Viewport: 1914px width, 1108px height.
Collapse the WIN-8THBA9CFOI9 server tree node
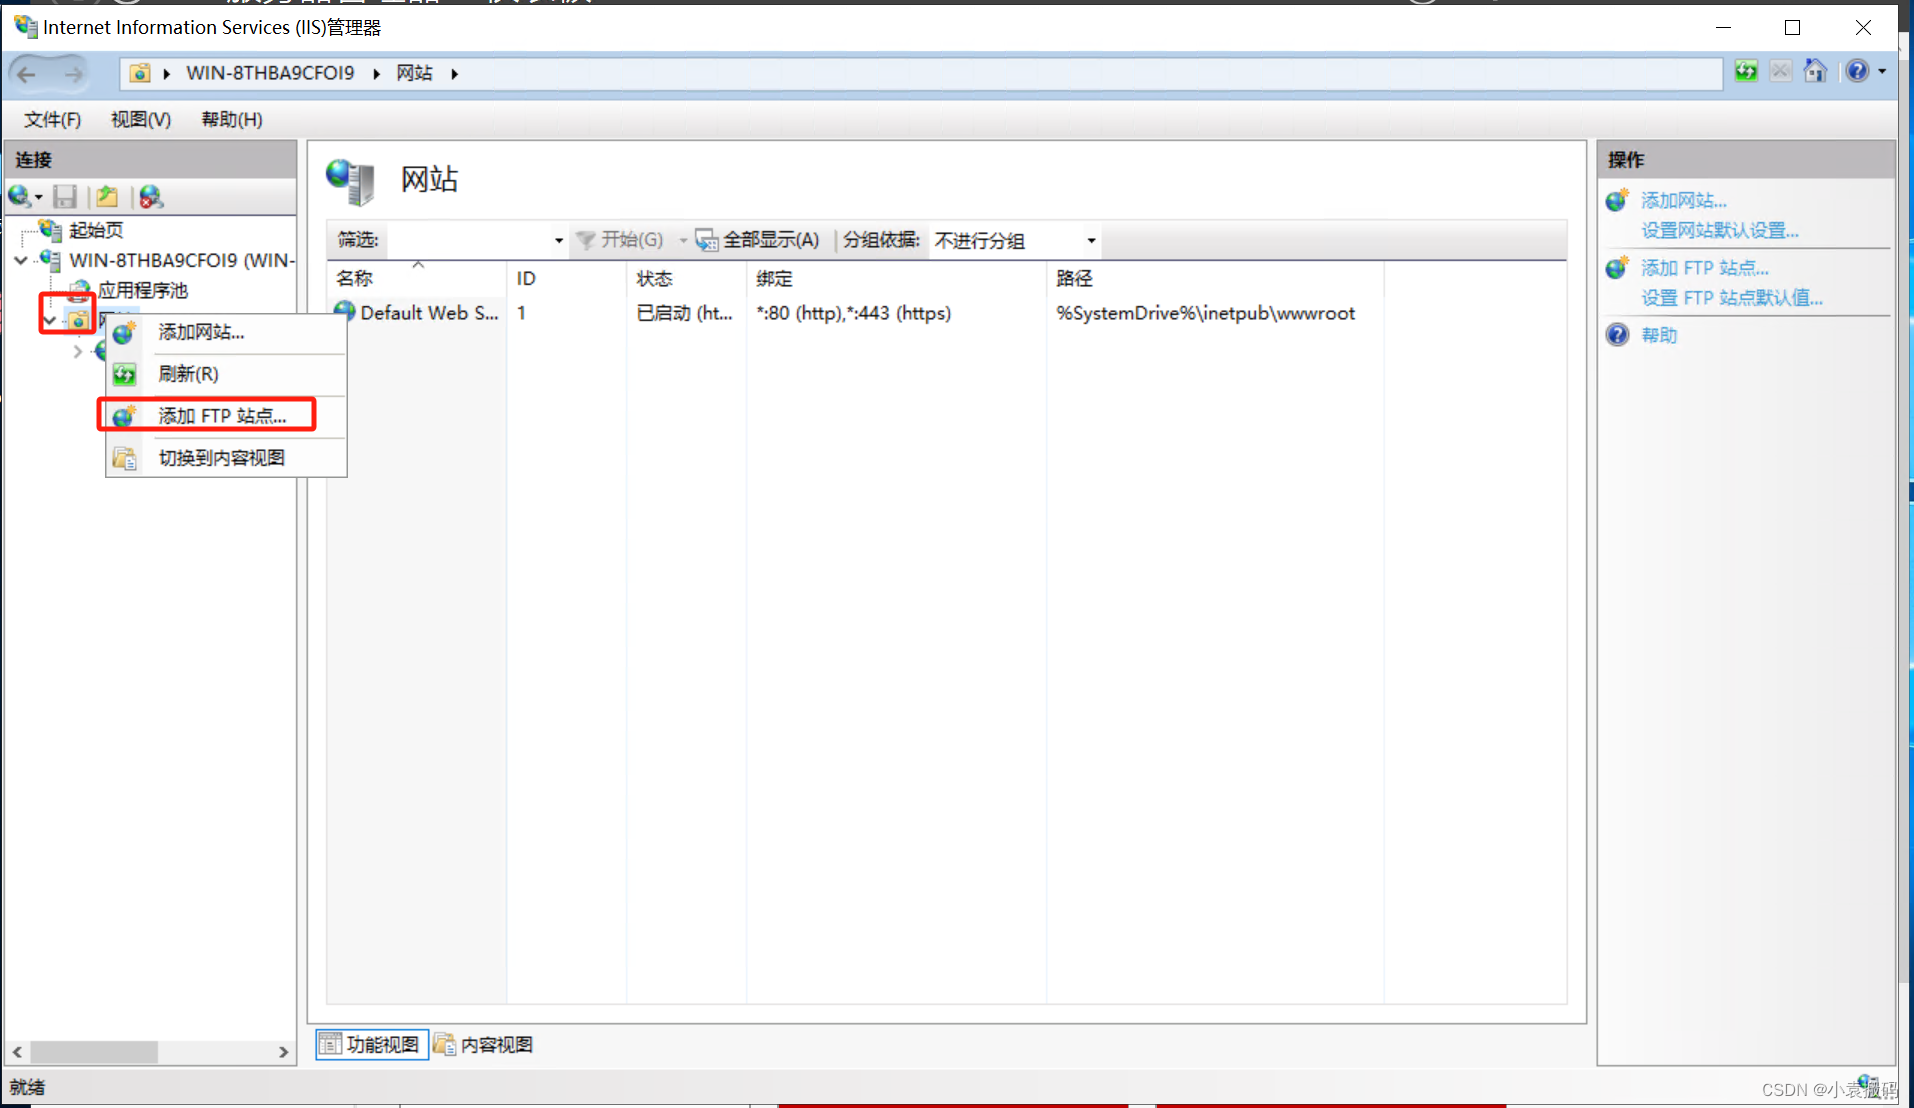(21, 260)
